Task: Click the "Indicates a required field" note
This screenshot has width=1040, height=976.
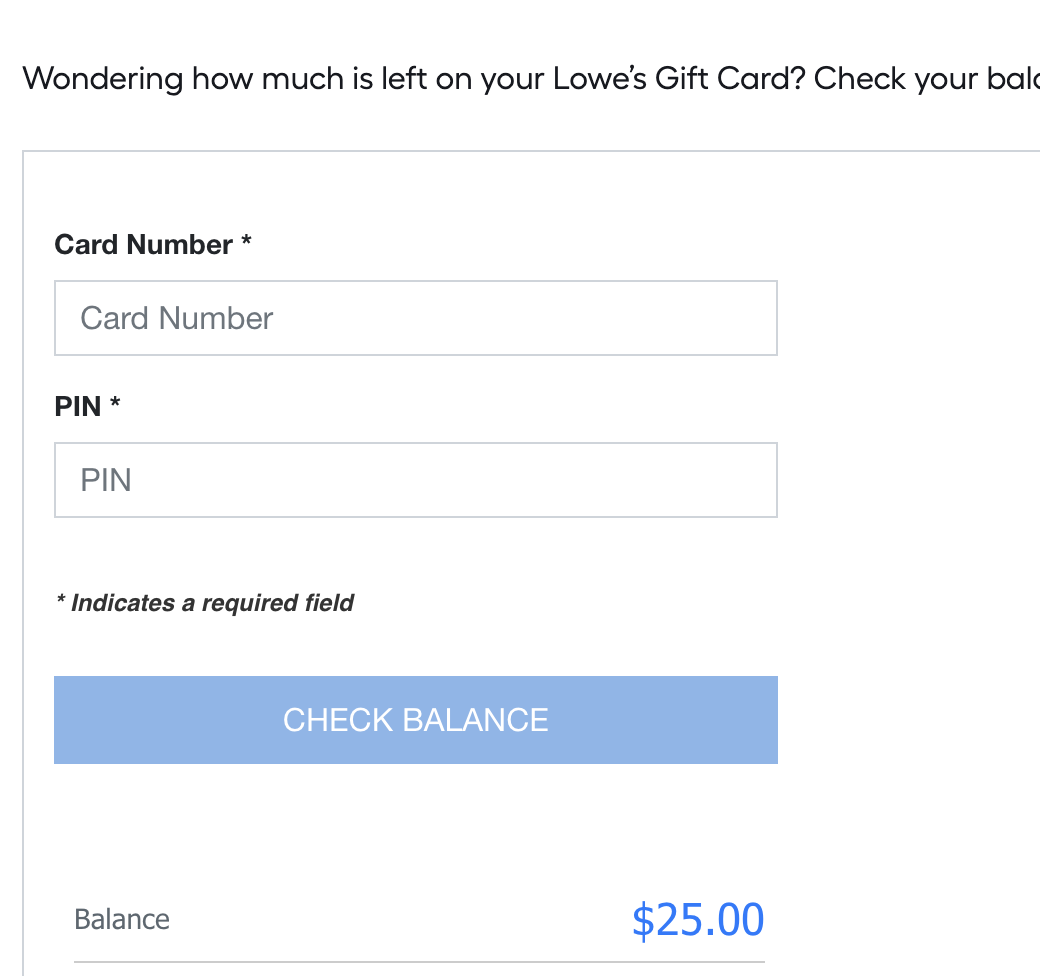Action: [205, 603]
